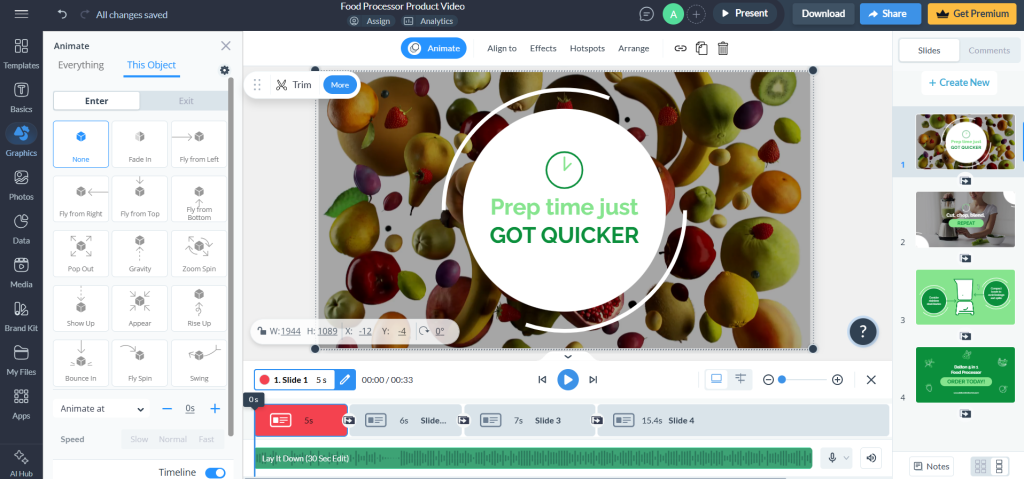Image resolution: width=1024 pixels, height=479 pixels.
Task: Open Arrange menu
Action: coord(633,48)
